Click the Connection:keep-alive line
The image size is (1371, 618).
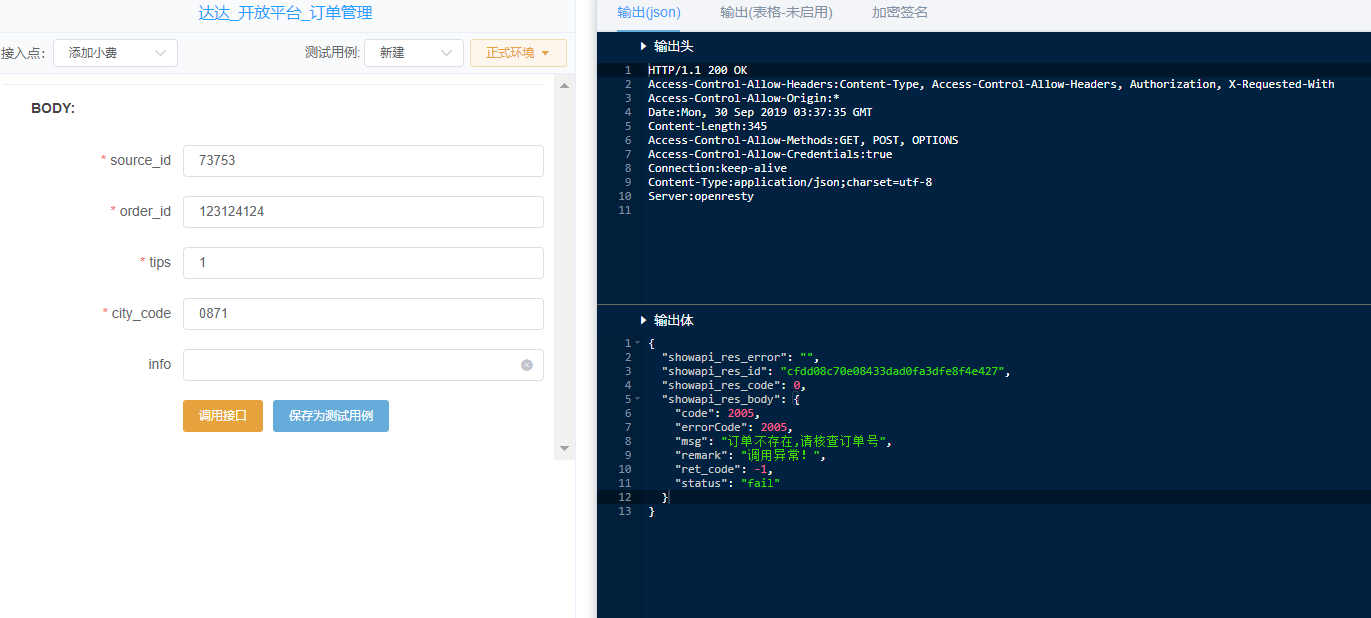pyautogui.click(x=717, y=168)
